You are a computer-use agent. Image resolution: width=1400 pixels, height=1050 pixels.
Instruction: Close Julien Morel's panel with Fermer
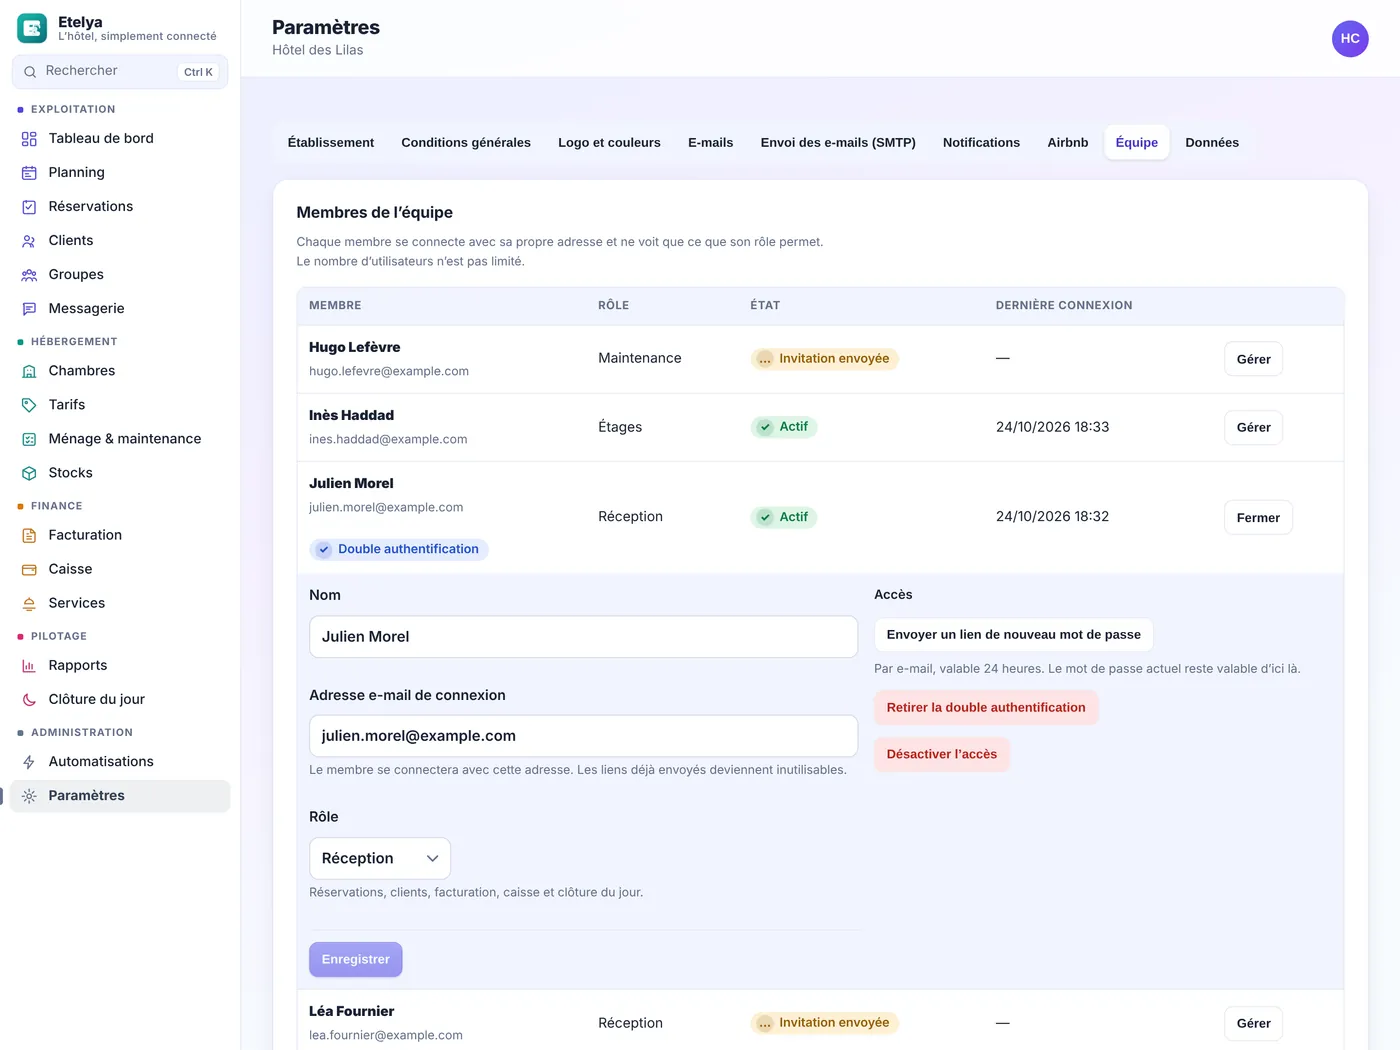click(x=1258, y=517)
